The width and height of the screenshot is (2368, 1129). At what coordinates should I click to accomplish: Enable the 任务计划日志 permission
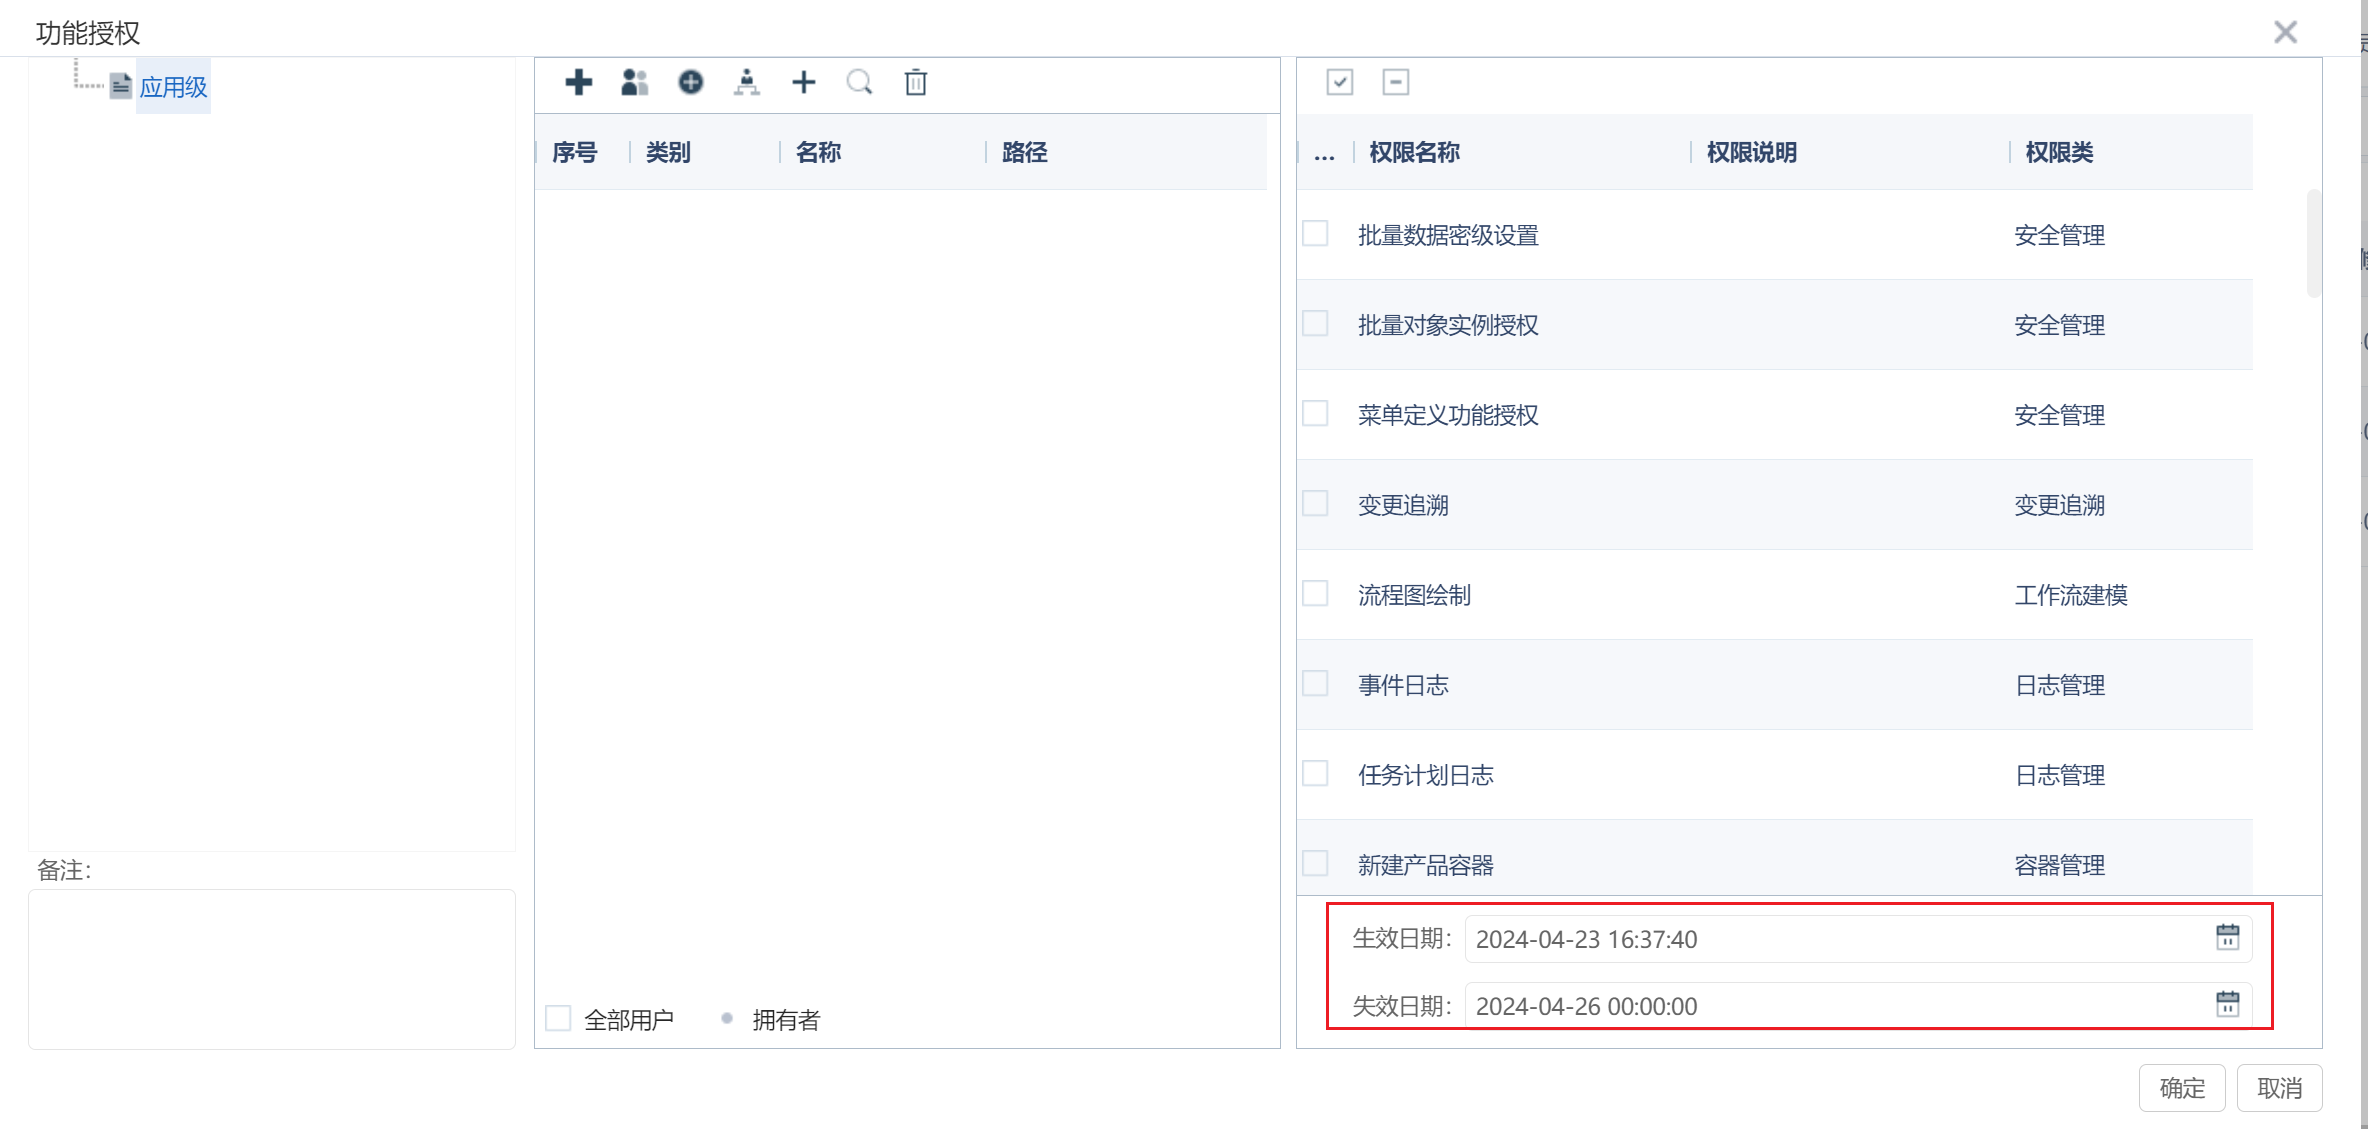click(1316, 773)
